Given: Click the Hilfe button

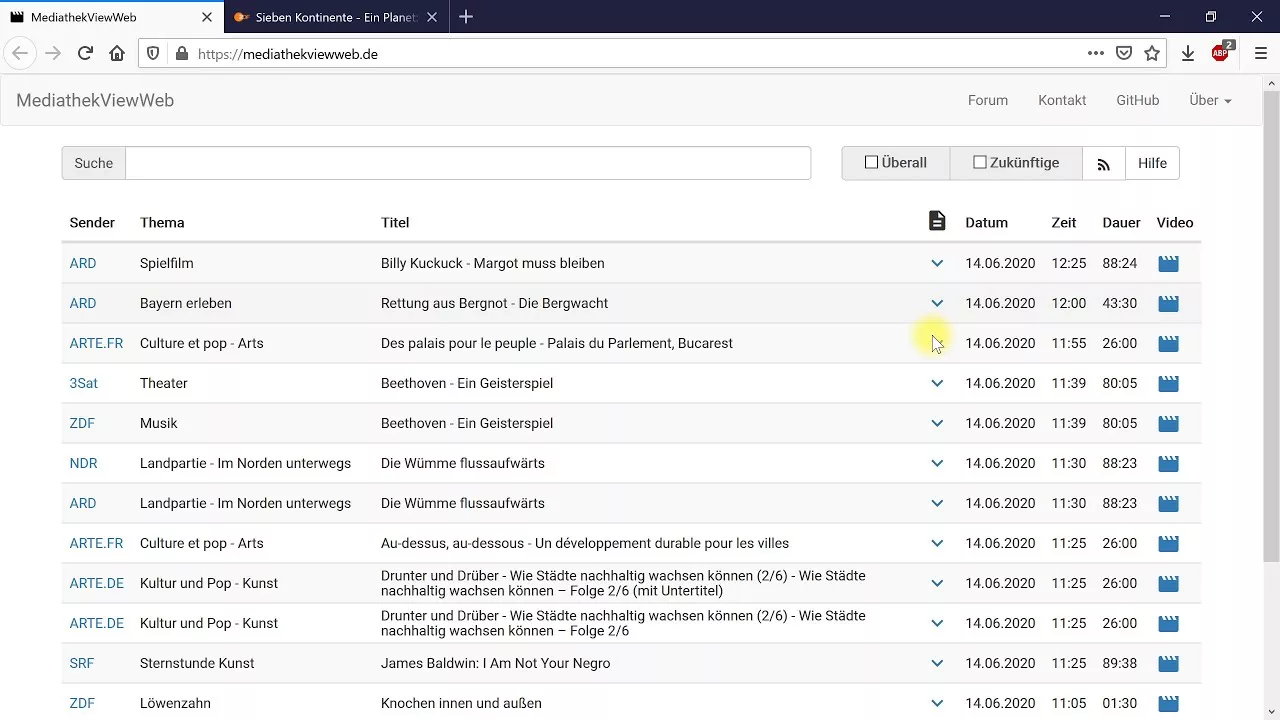Looking at the screenshot, I should [1152, 163].
